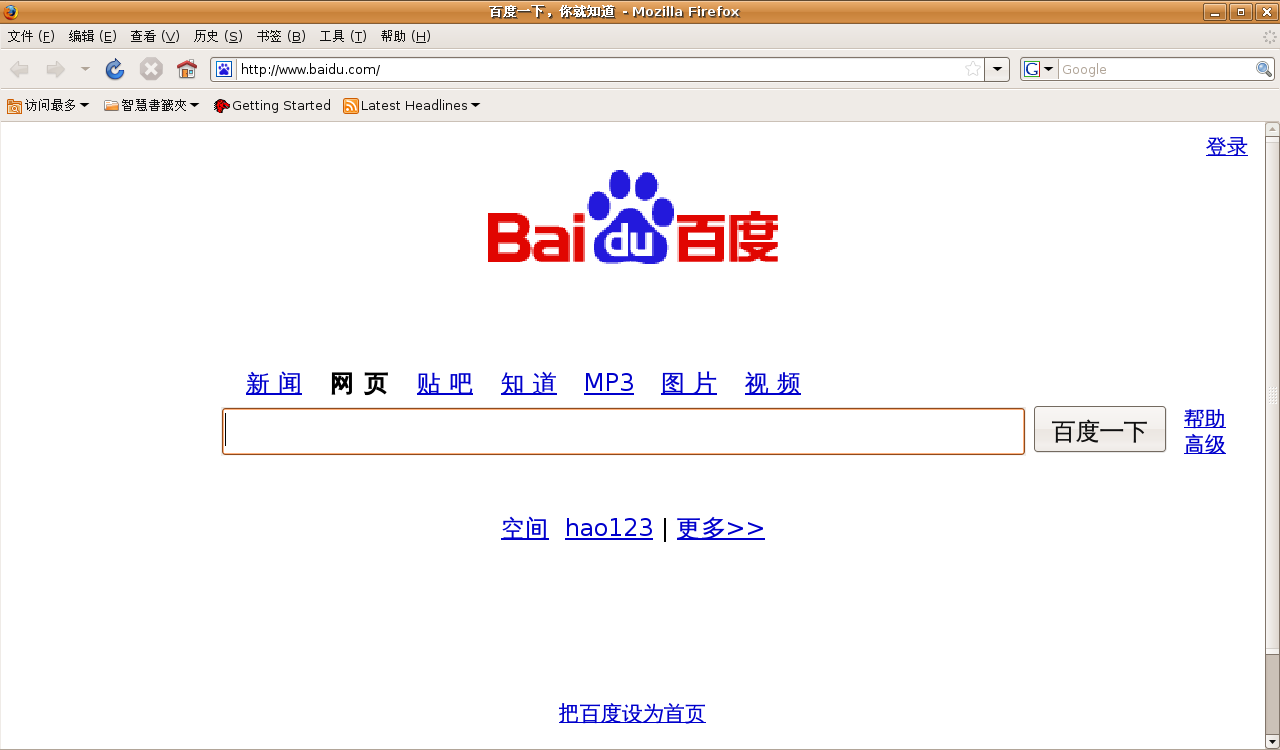Click the 登录 login link

(x=1227, y=146)
